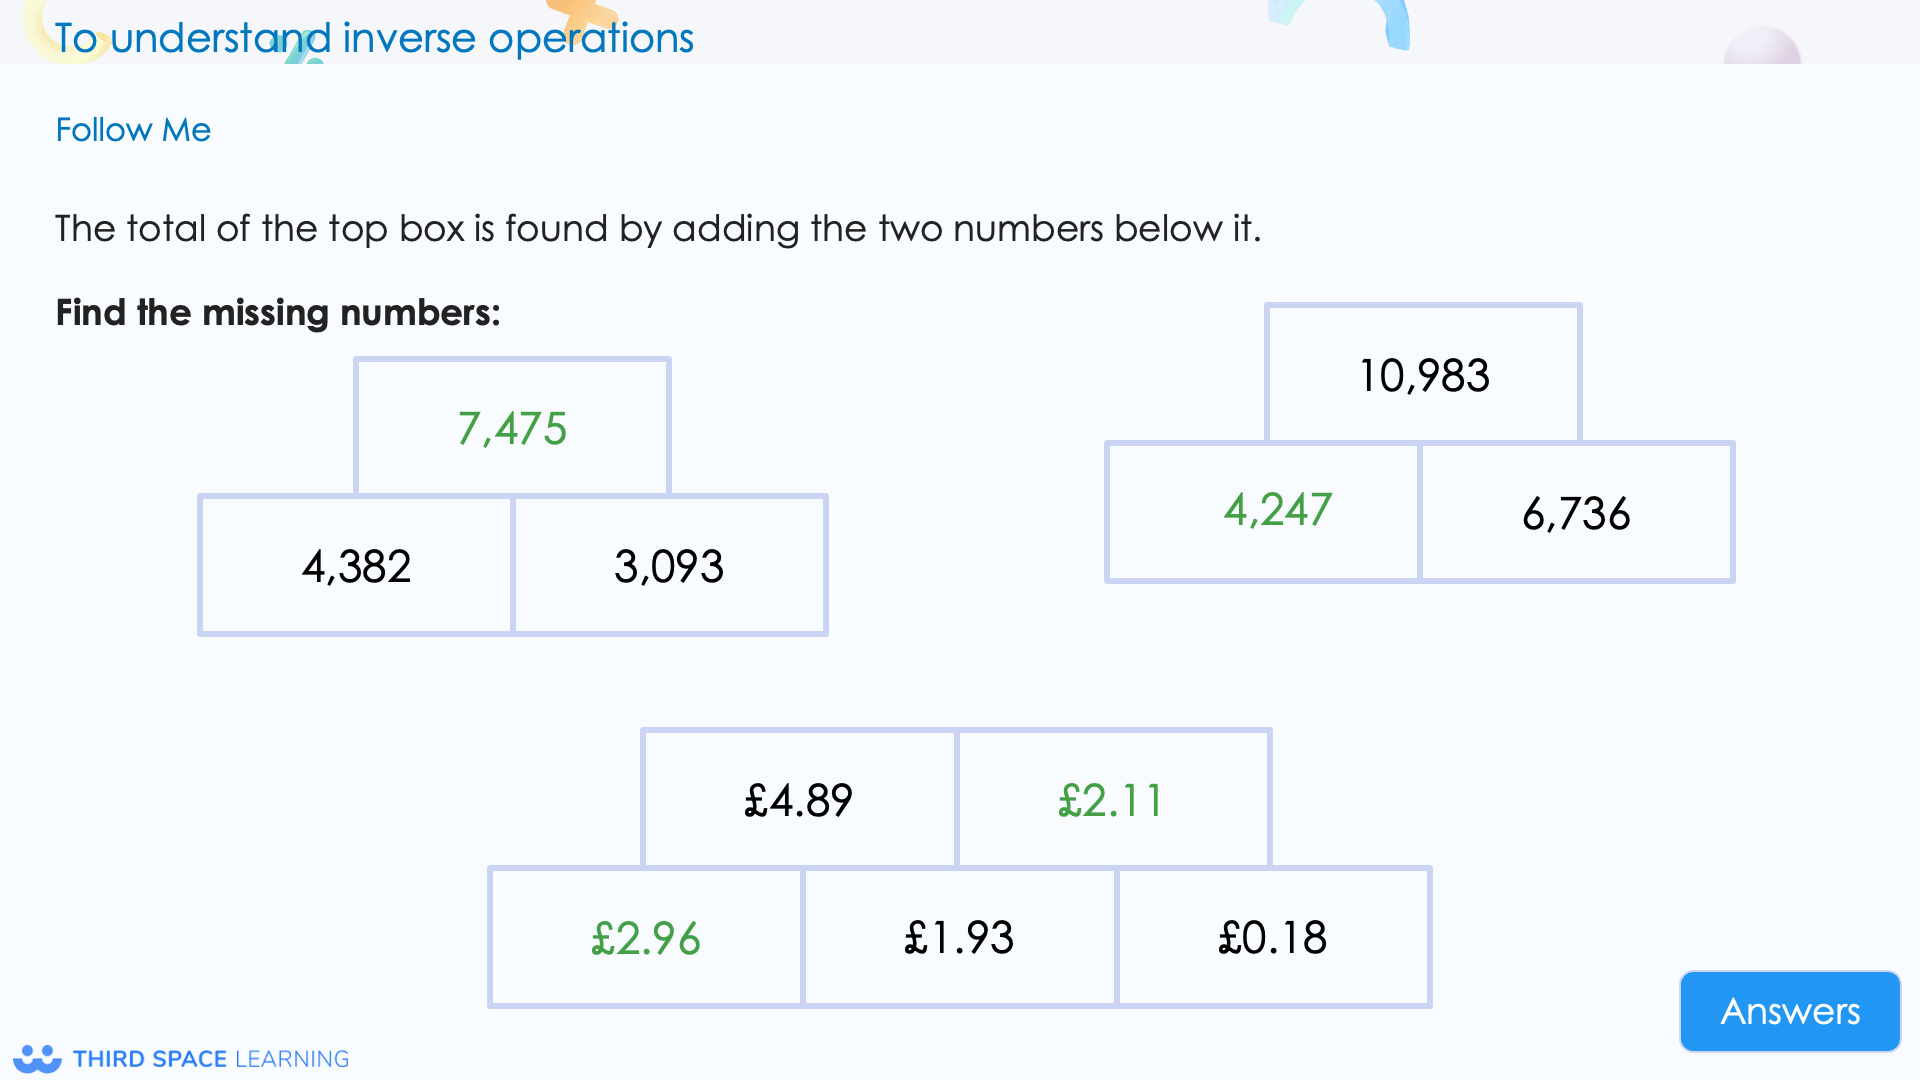Select the slide title text
1920x1080 pixels.
(373, 37)
